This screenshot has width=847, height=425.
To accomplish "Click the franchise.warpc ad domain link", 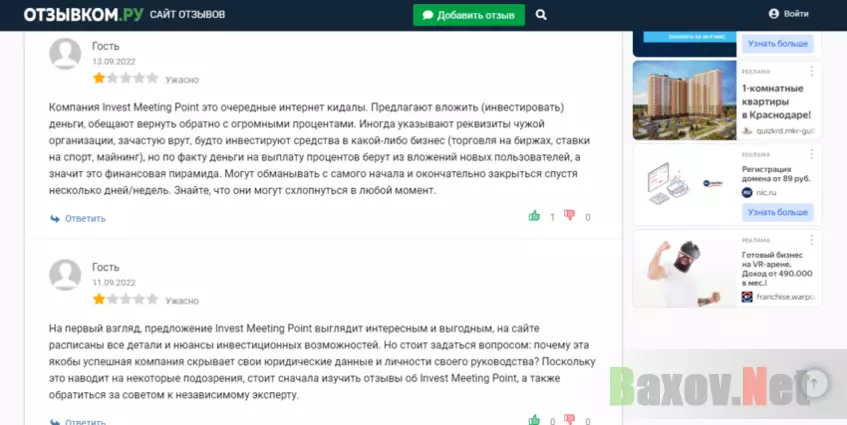I will click(x=785, y=297).
